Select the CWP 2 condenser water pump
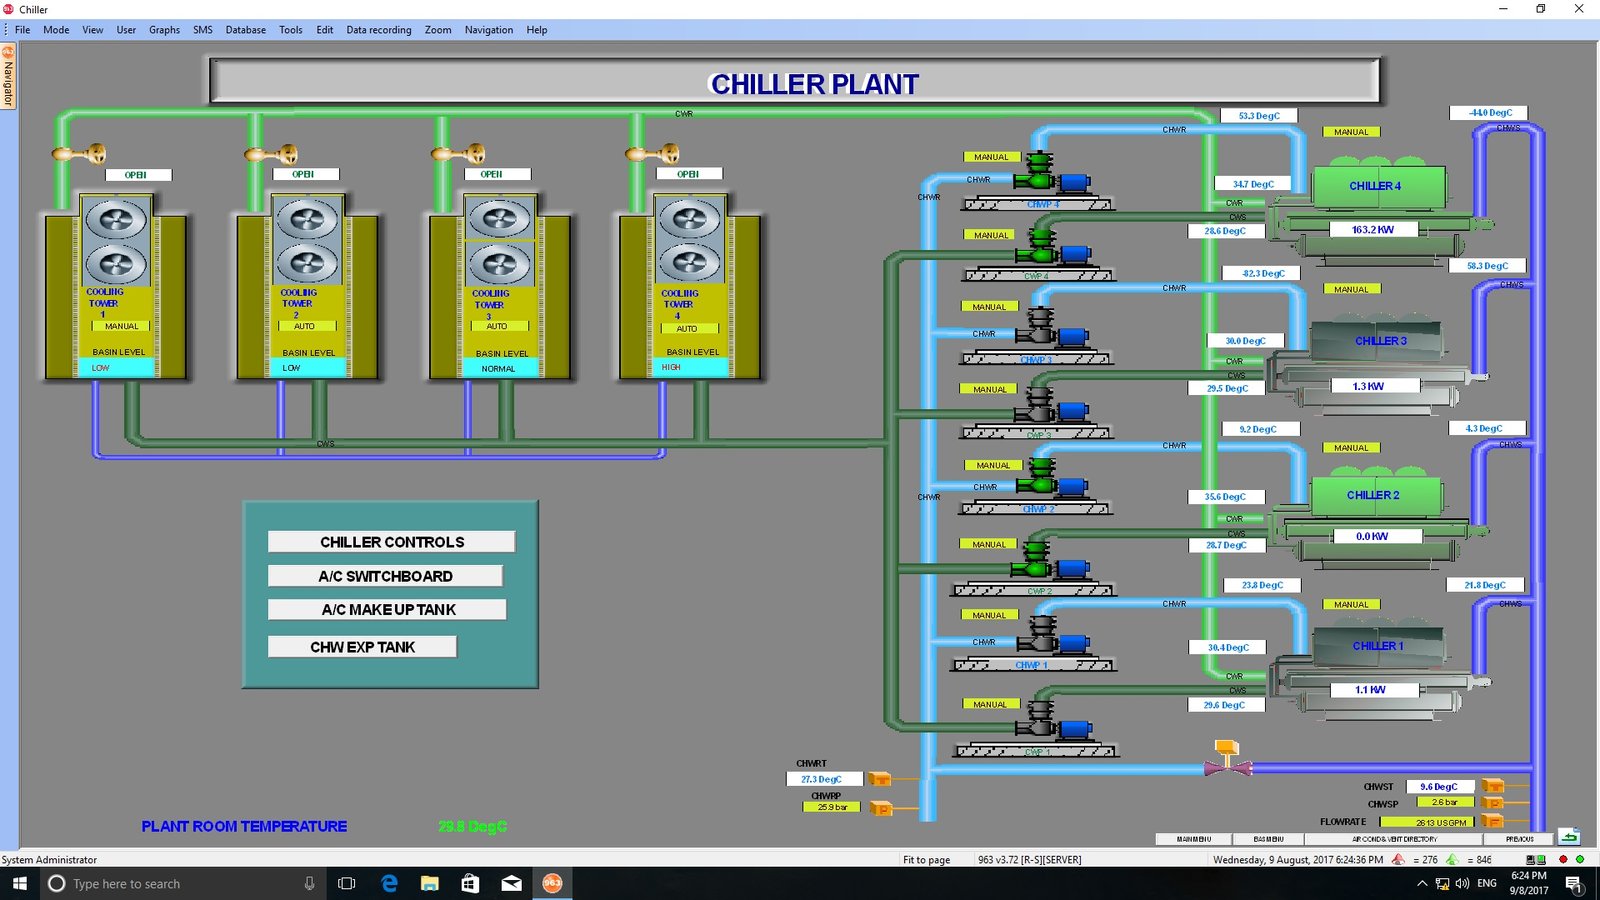The height and width of the screenshot is (900, 1600). (x=1050, y=562)
